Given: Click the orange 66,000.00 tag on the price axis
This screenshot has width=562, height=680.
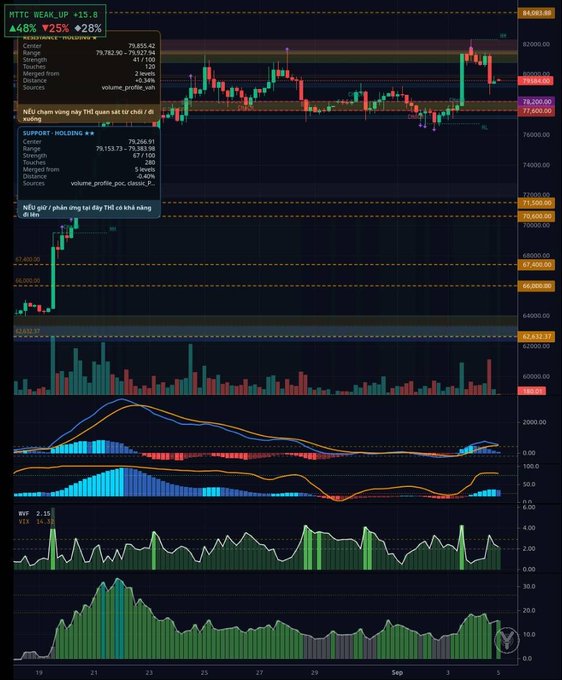Looking at the screenshot, I should tap(536, 286).
